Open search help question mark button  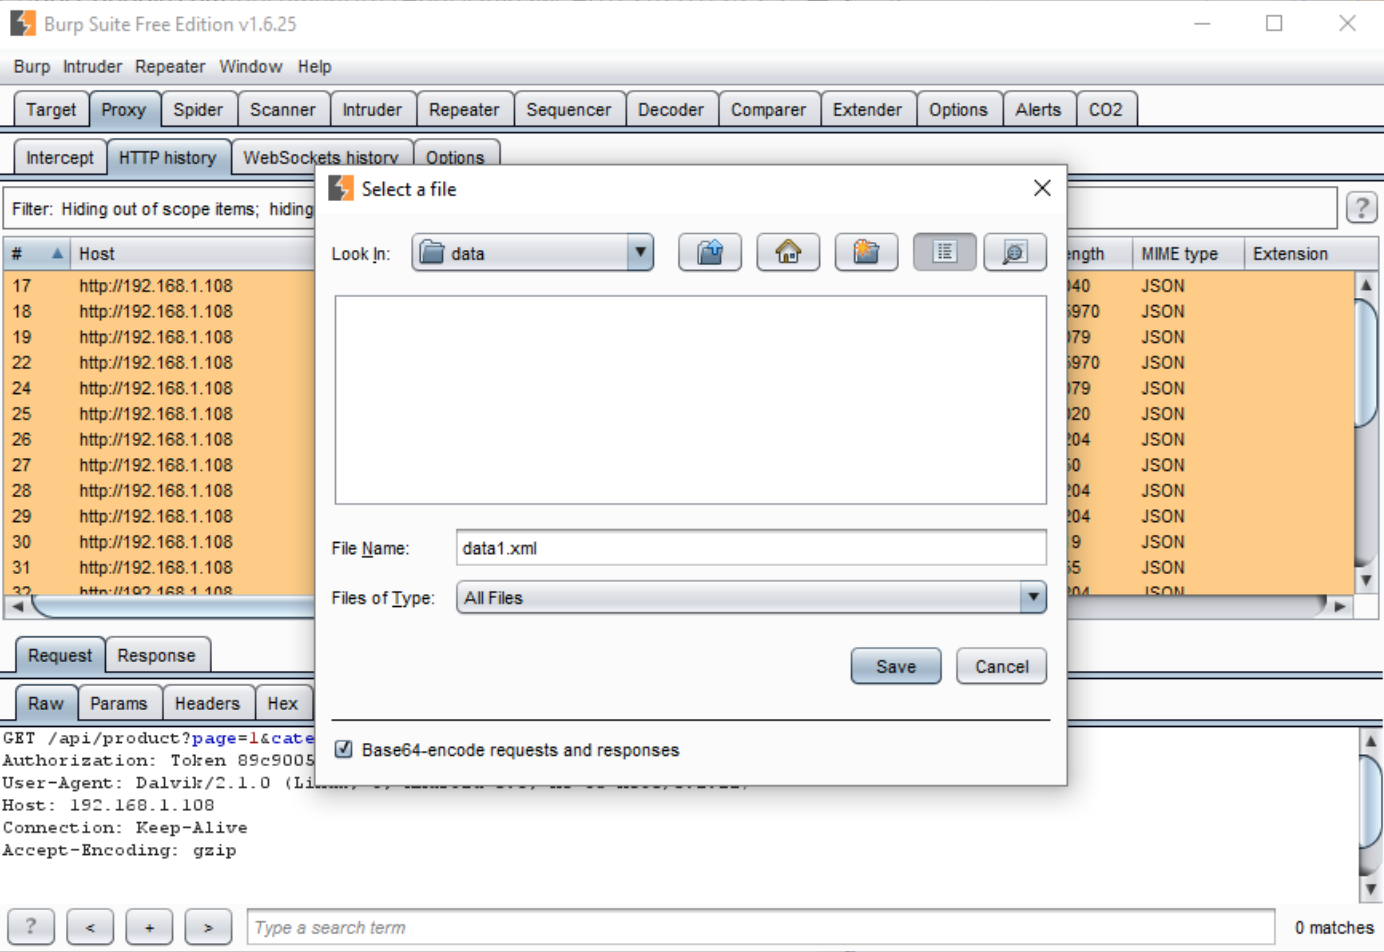(x=30, y=927)
